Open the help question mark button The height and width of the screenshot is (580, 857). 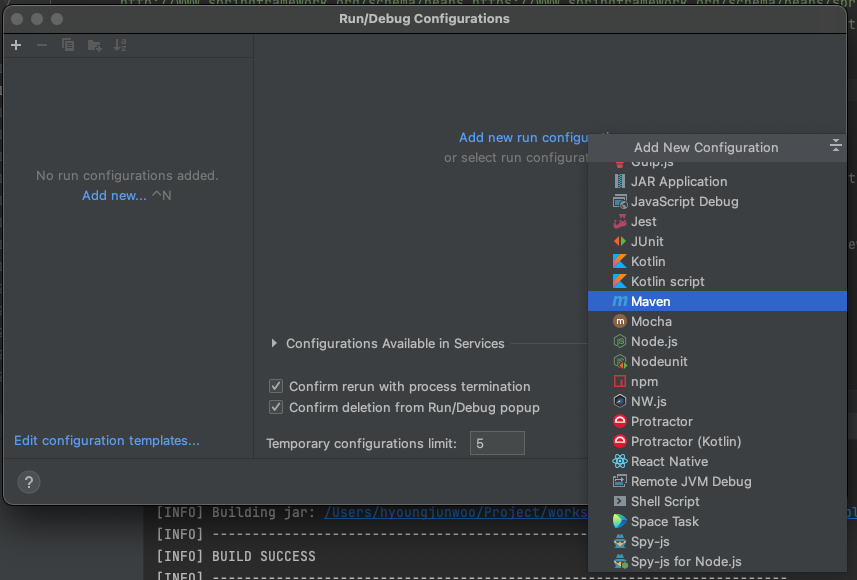(x=29, y=482)
